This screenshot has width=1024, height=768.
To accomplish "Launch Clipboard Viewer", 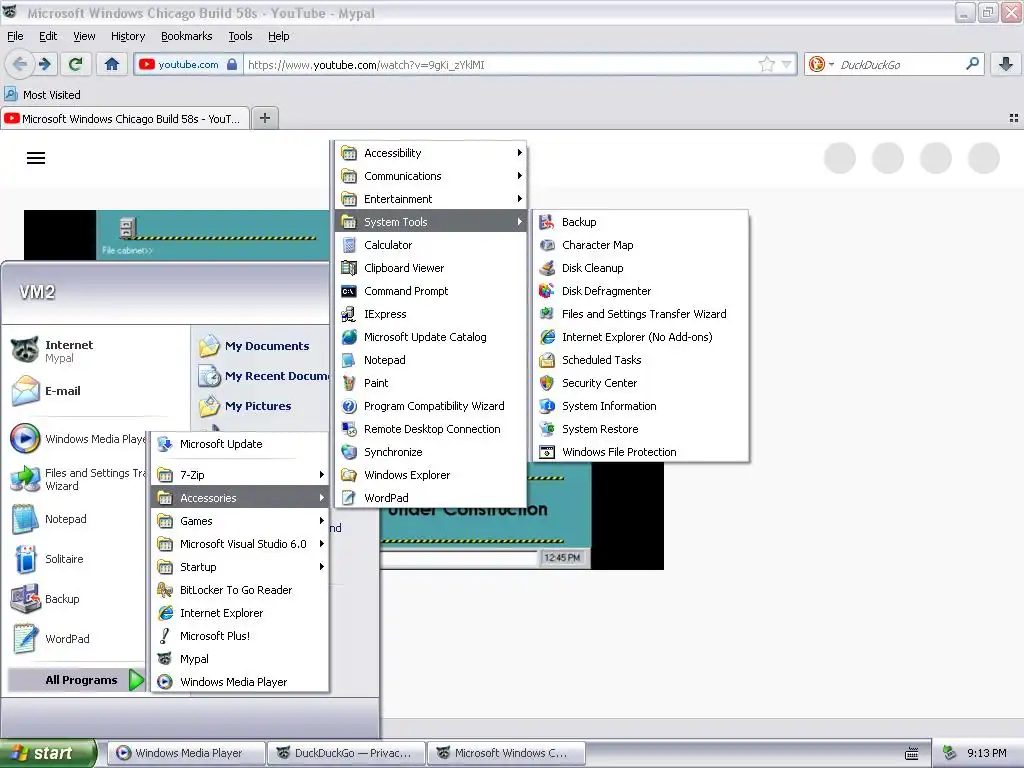I will tap(430, 268).
